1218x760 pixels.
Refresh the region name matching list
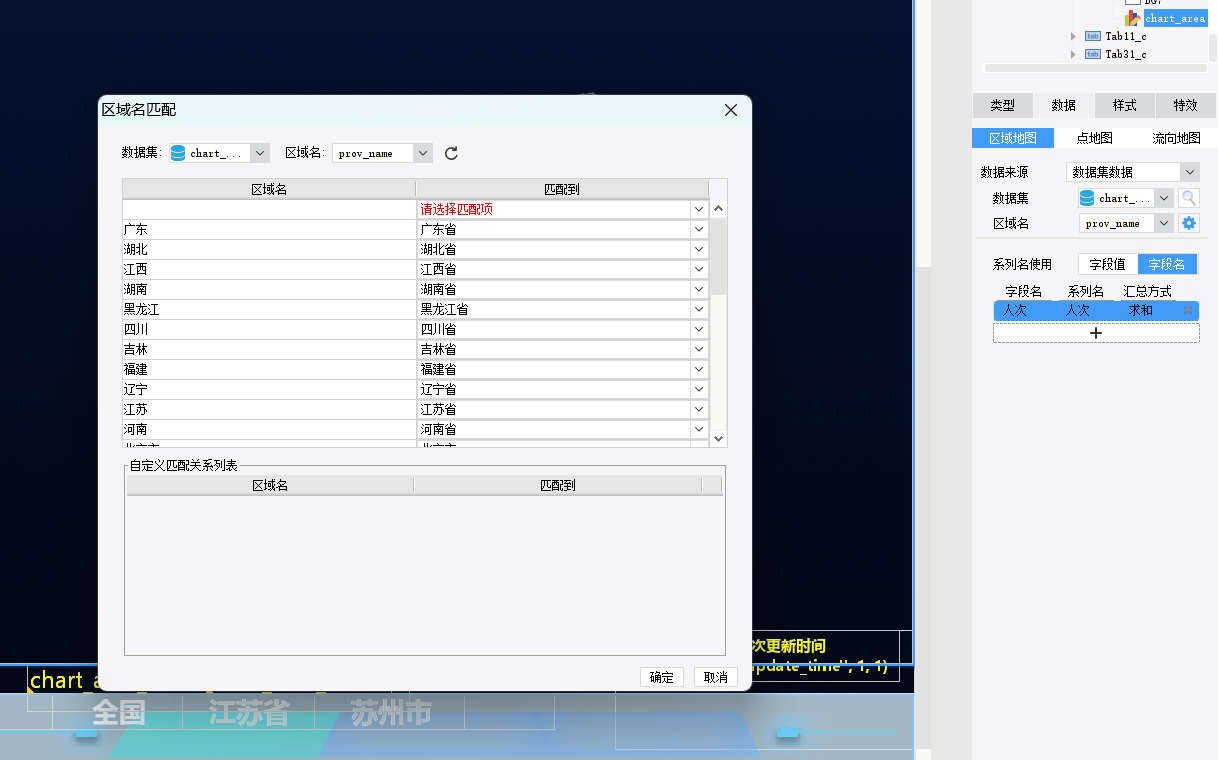point(451,153)
